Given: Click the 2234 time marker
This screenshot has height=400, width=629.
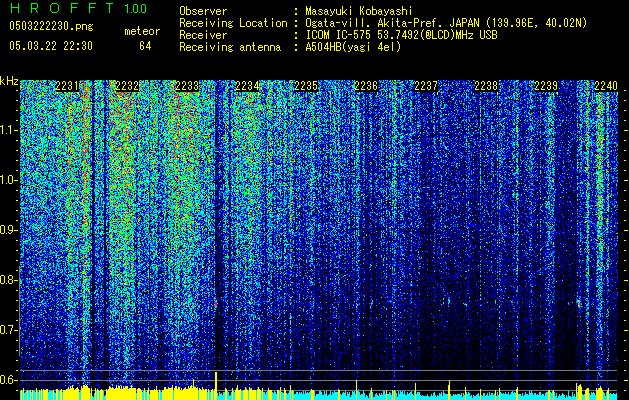Looking at the screenshot, I should click(x=247, y=86).
